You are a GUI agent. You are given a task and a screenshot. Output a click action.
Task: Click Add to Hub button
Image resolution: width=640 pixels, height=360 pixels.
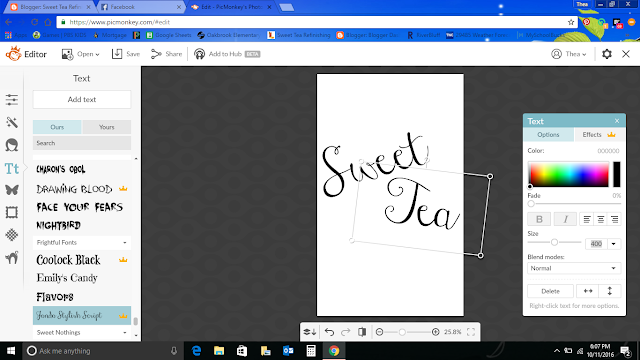tap(227, 54)
